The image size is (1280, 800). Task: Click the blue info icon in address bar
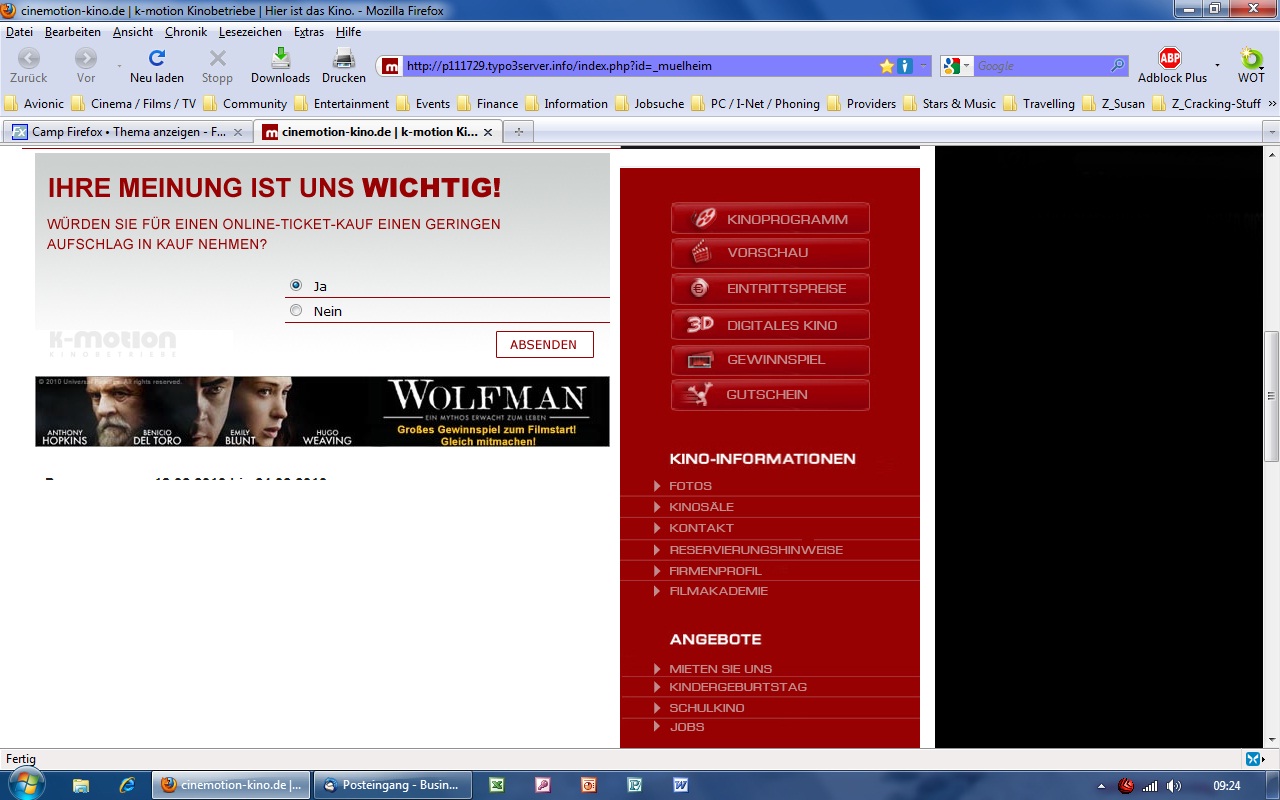click(x=905, y=66)
